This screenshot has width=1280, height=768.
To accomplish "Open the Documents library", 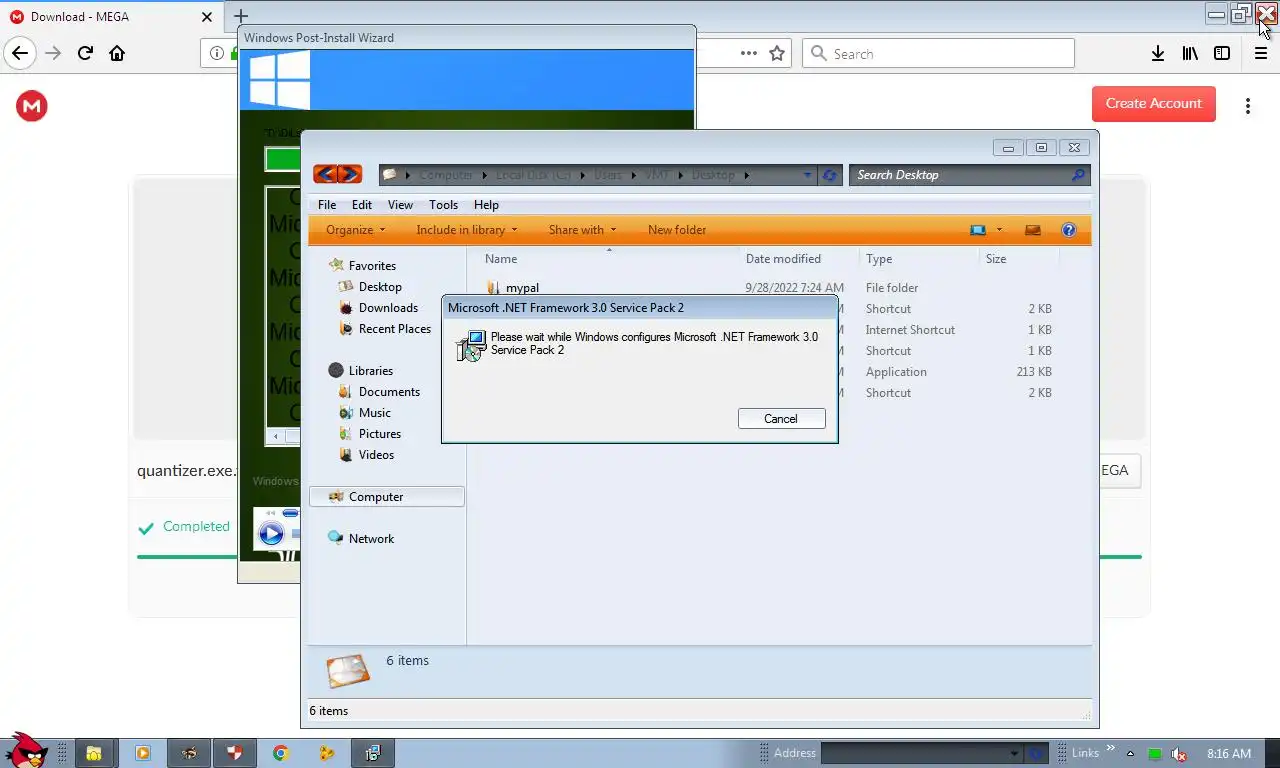I will [x=389, y=392].
